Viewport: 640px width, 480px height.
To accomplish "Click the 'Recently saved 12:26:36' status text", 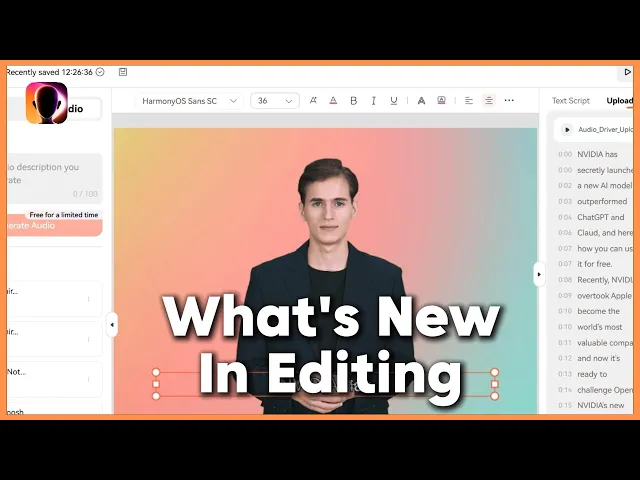I will (49, 72).
